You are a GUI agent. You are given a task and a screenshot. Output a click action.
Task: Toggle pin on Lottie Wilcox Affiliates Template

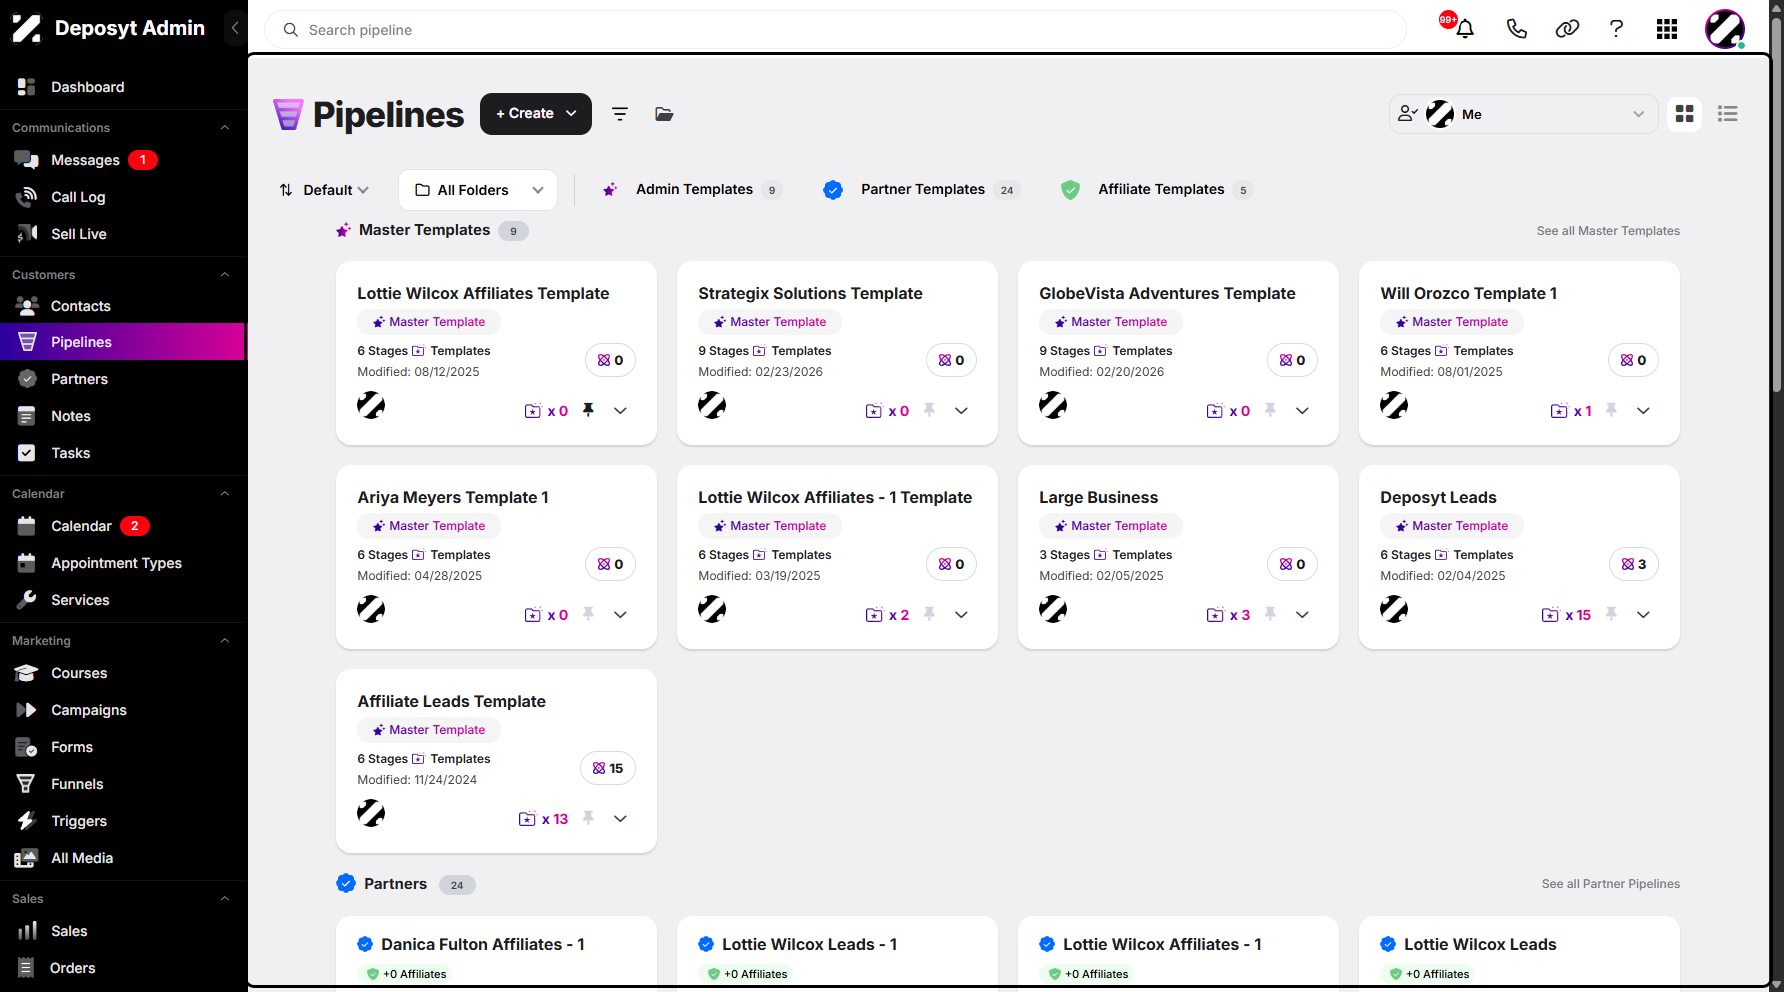[x=589, y=410]
